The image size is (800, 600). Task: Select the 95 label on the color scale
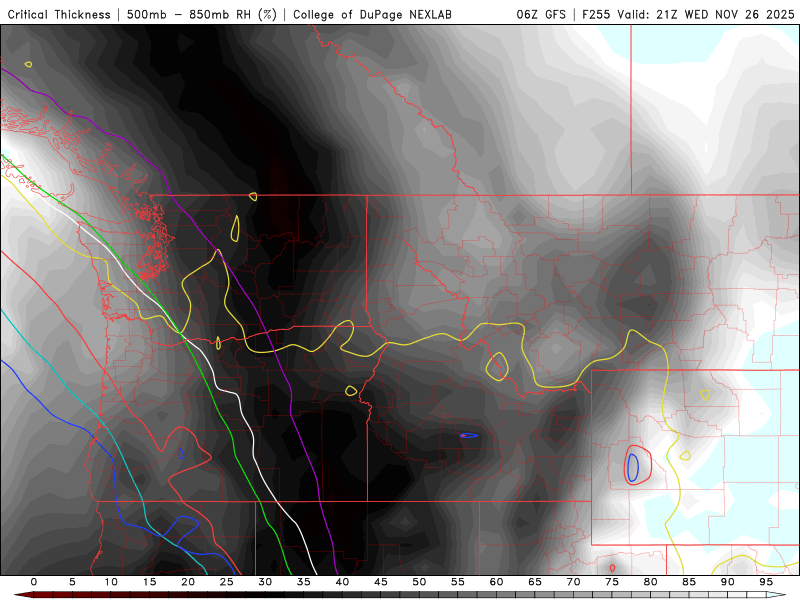[766, 582]
